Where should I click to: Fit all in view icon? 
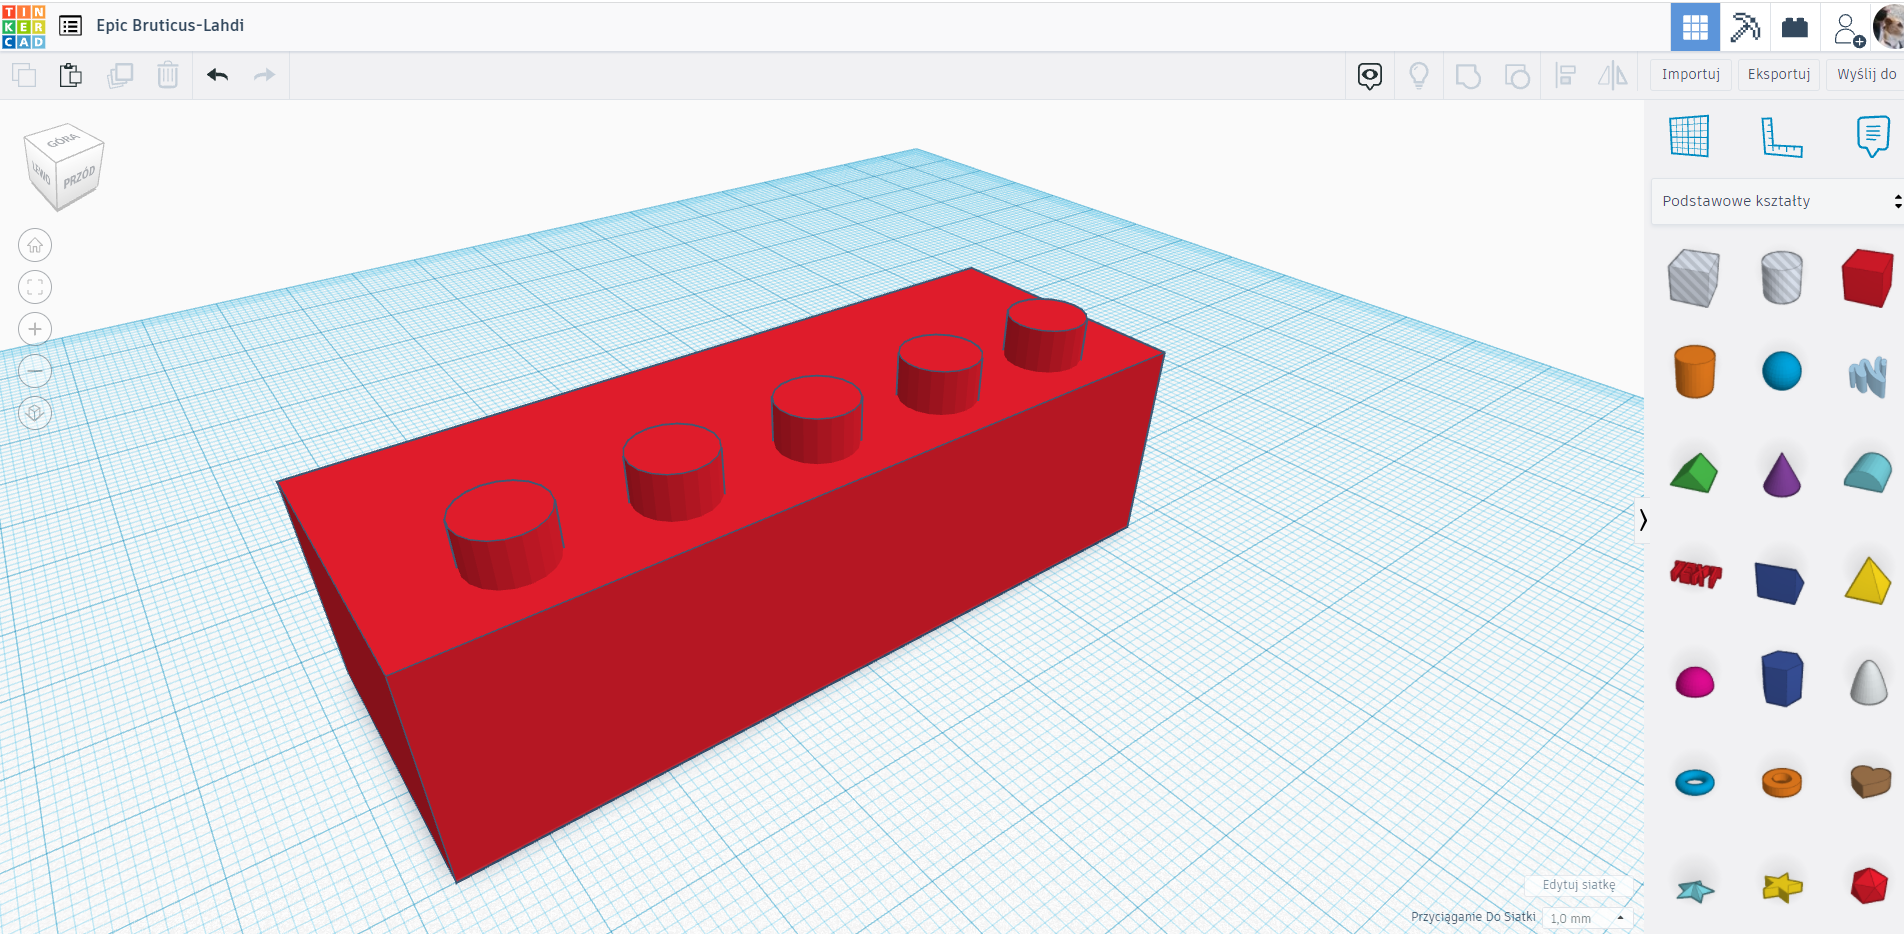(x=35, y=287)
